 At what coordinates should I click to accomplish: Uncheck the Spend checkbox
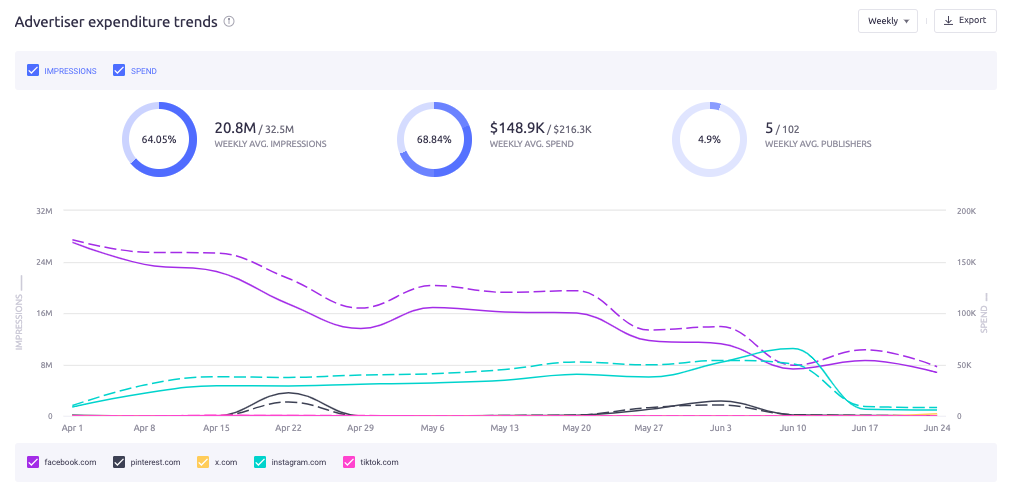[x=119, y=71]
